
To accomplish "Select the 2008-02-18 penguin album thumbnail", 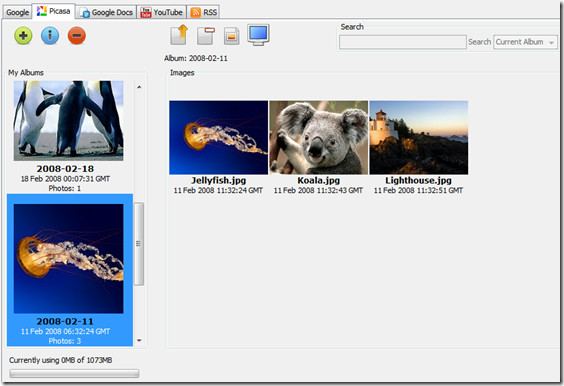I will [68, 121].
